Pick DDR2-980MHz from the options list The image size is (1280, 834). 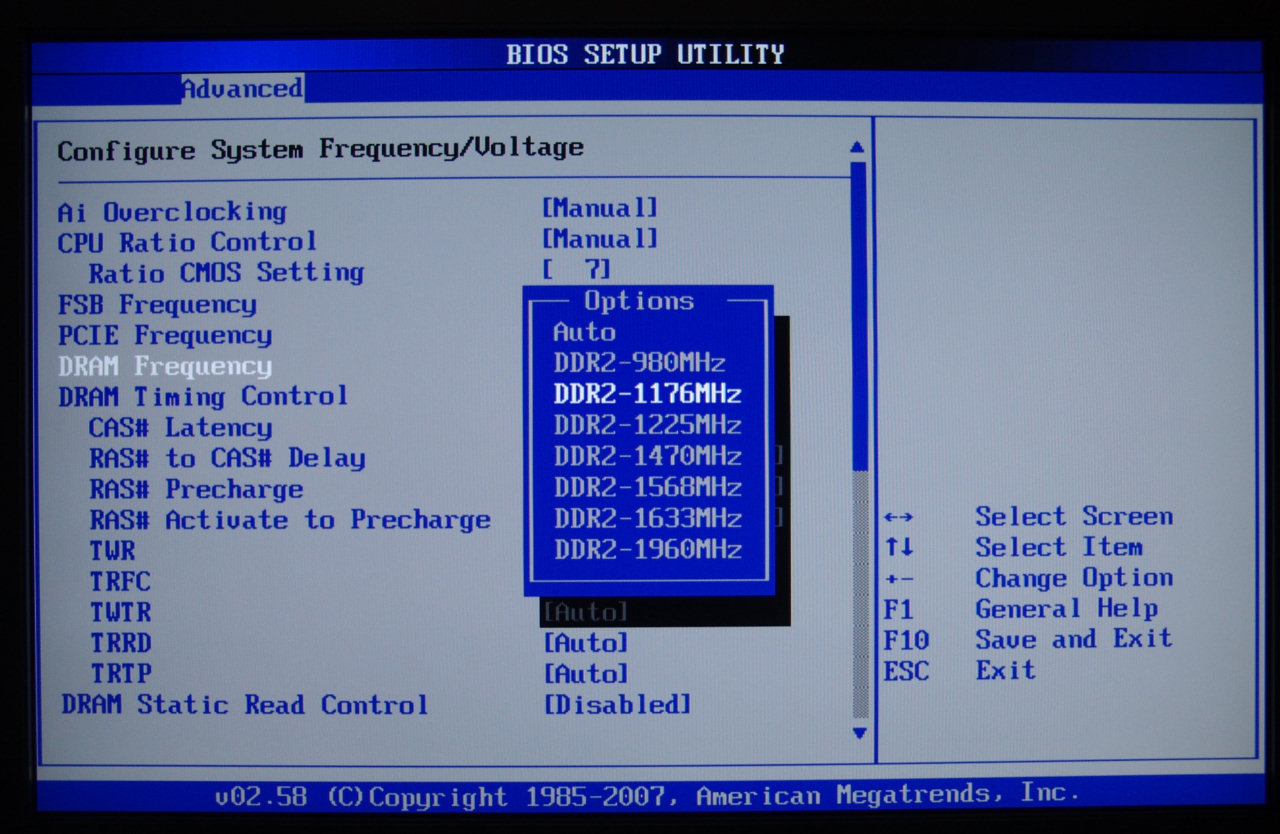pos(640,363)
